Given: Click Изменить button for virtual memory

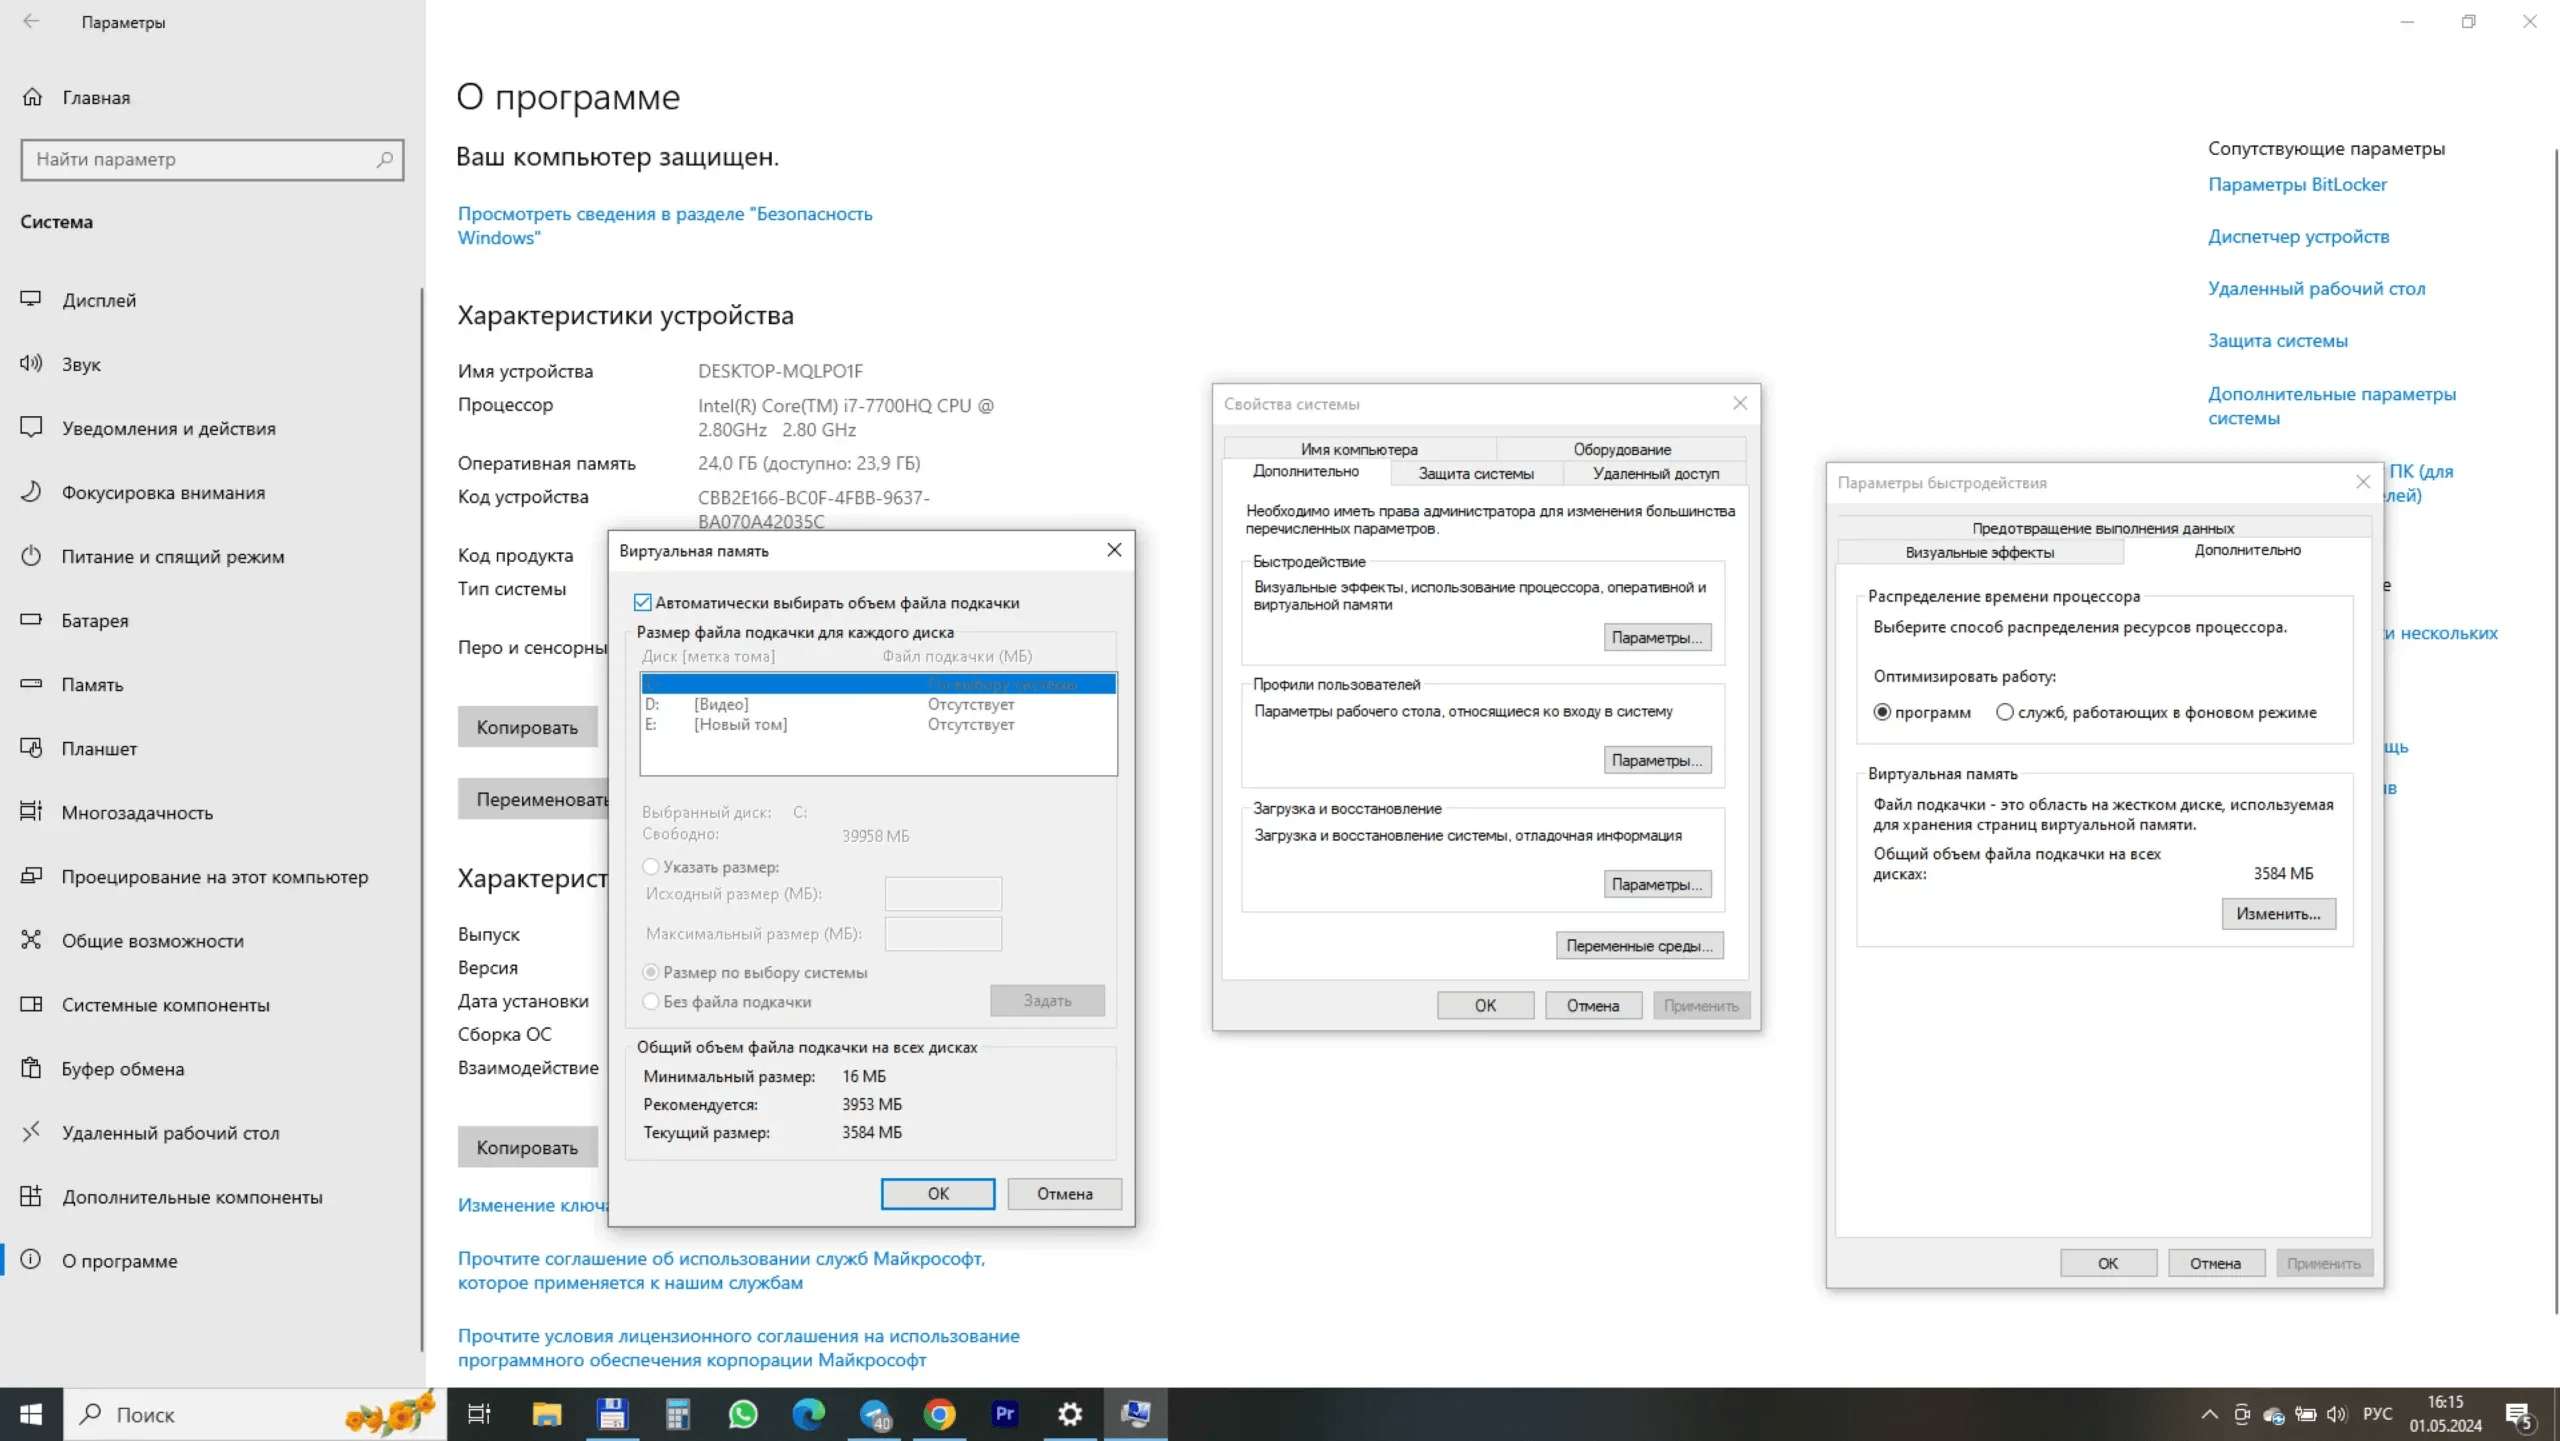Looking at the screenshot, I should [x=2278, y=913].
